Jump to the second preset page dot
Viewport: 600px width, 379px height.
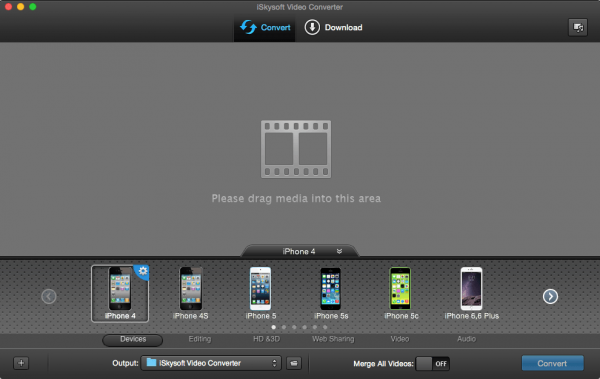pyautogui.click(x=284, y=327)
